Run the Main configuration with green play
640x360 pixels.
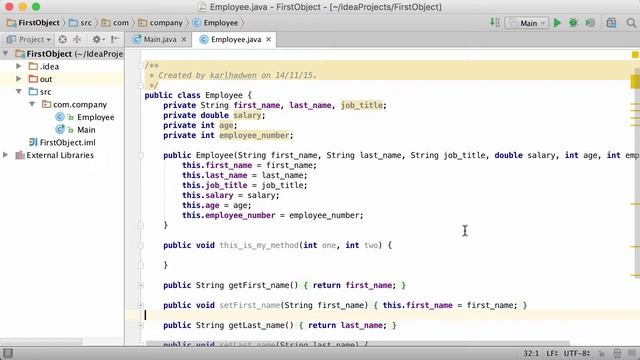[x=557, y=23]
